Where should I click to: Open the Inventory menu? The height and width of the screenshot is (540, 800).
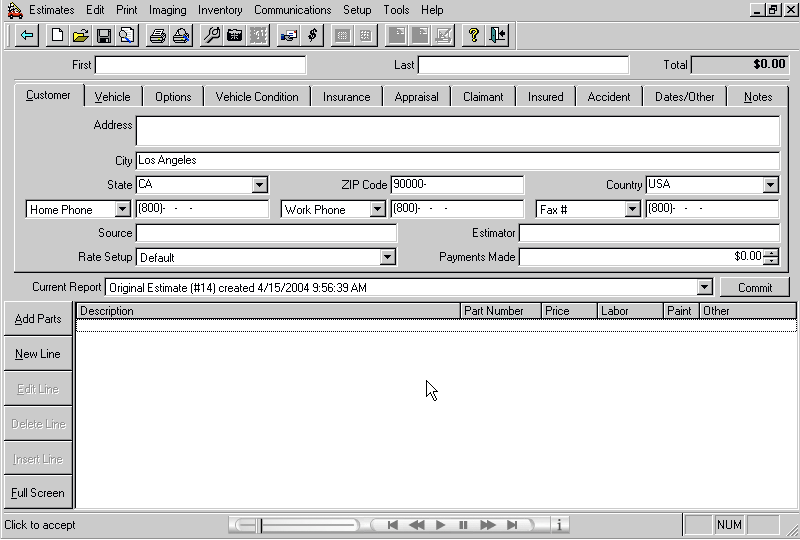coord(219,10)
